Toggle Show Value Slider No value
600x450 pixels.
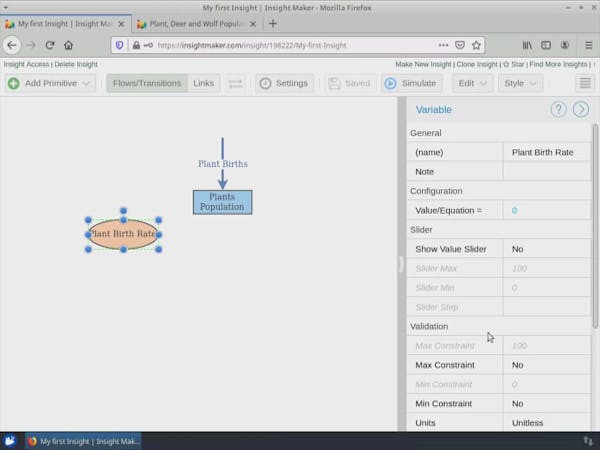point(547,249)
